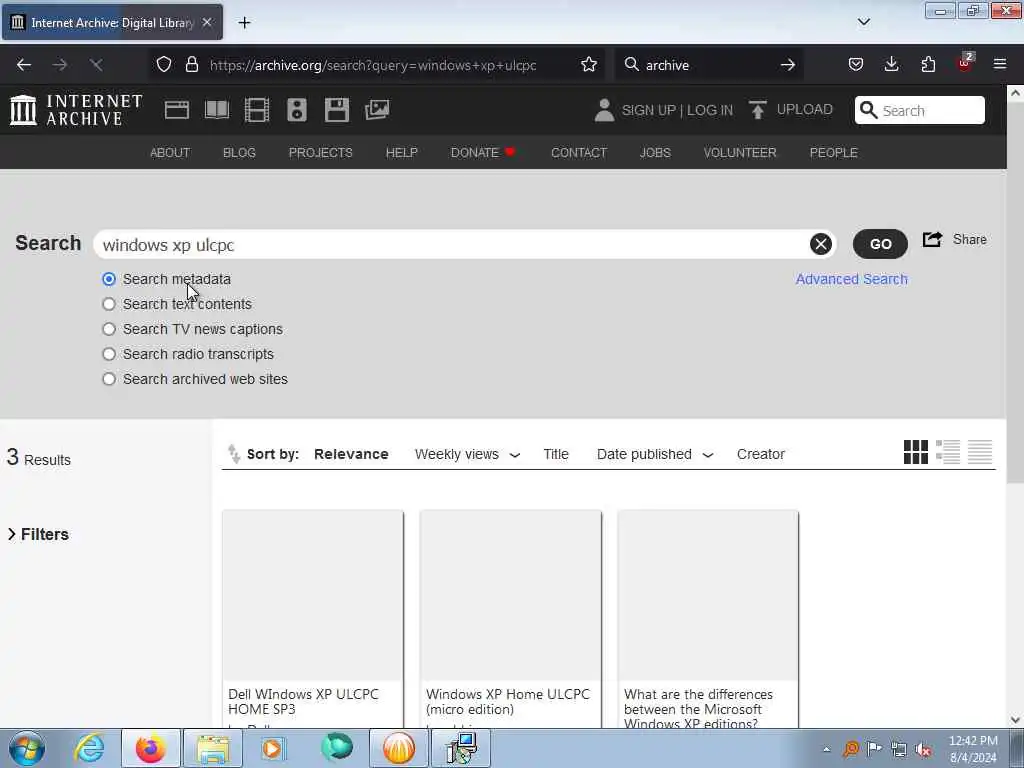The image size is (1024, 768).
Task: Open the Software floppy disk icon
Action: coord(337,110)
